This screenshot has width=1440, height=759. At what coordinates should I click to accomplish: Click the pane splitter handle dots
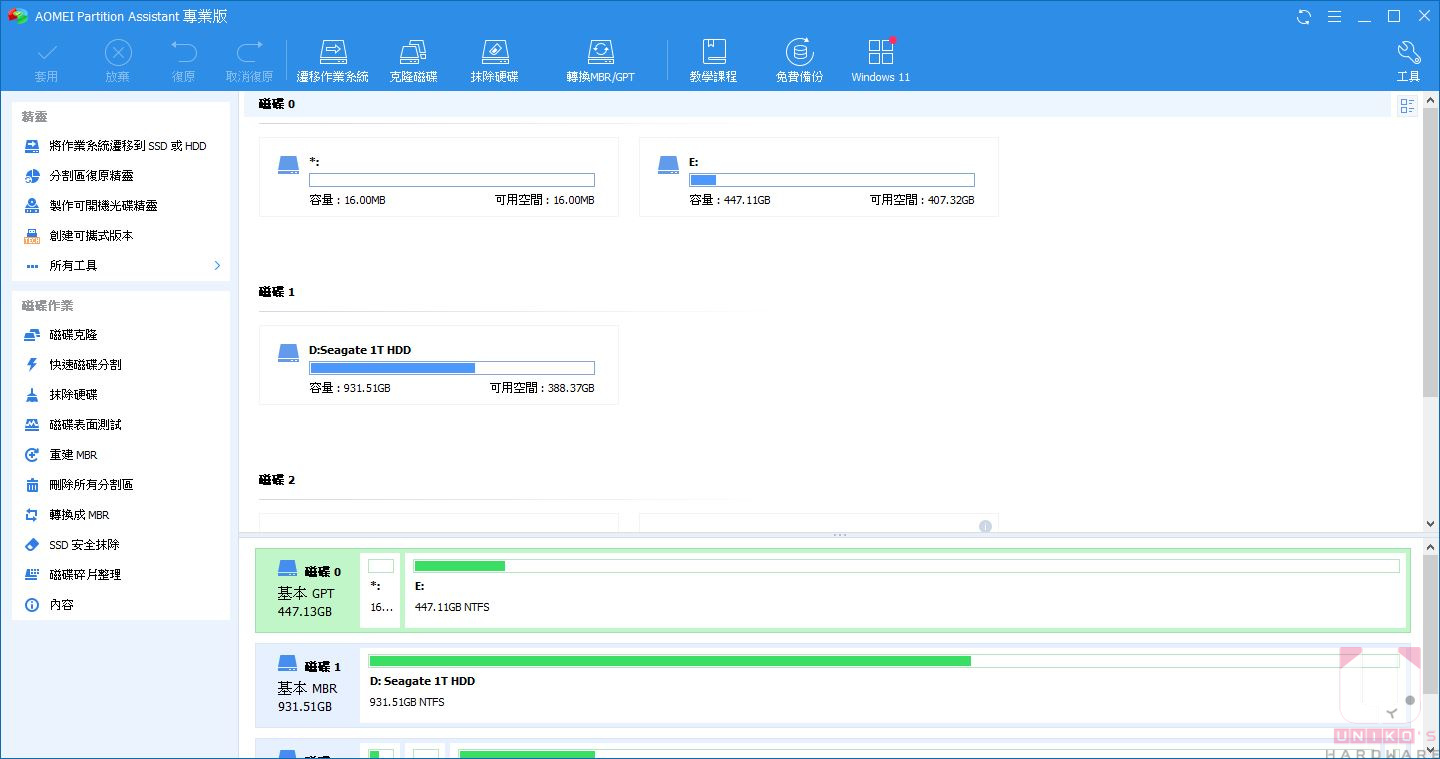tap(840, 535)
